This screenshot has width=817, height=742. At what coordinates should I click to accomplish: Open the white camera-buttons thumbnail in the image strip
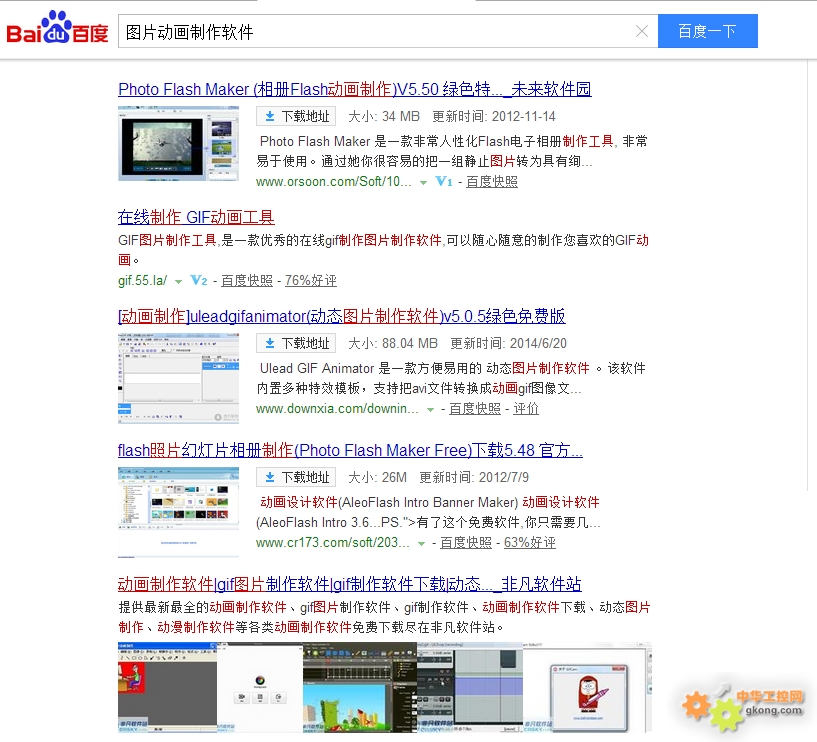click(x=260, y=687)
